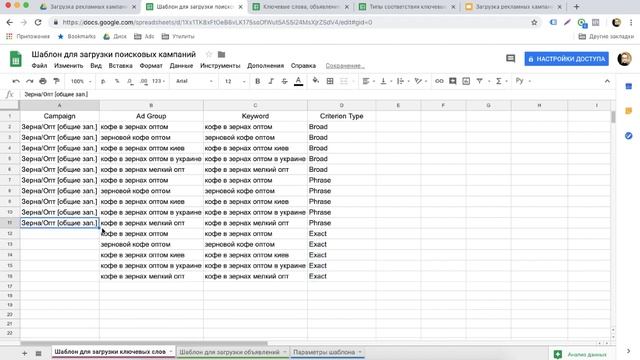The width and height of the screenshot is (640, 360).
Task: Select the Paint format tool
Action: pos(56,81)
